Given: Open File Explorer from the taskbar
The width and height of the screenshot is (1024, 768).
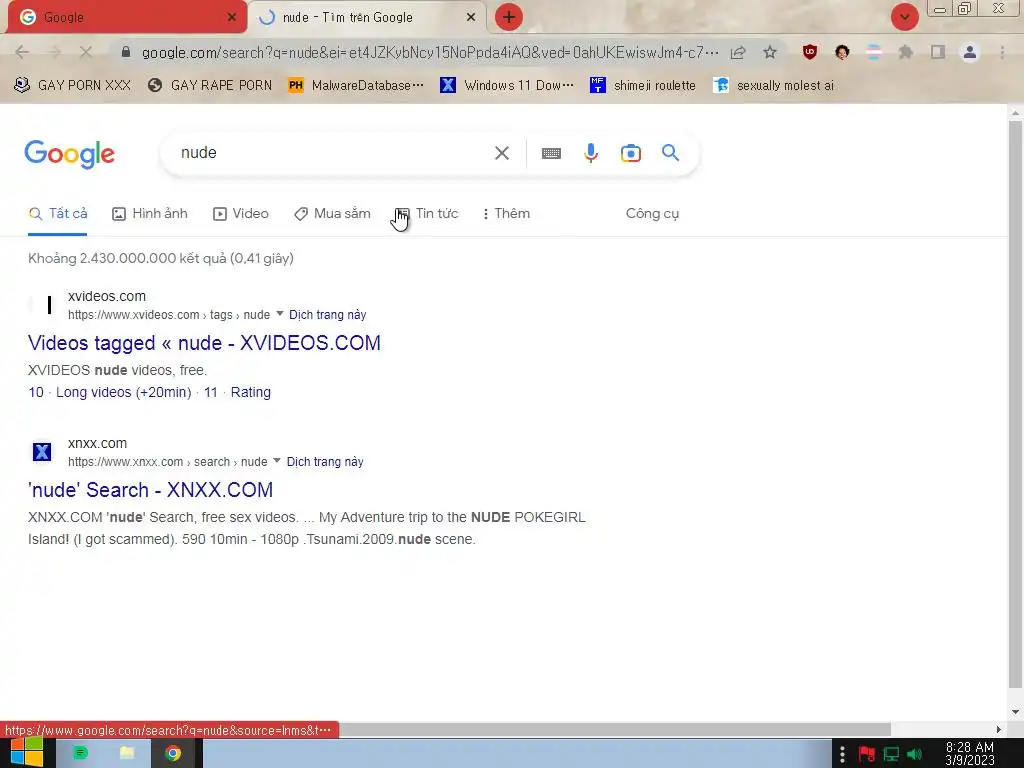Looking at the screenshot, I should (127, 753).
